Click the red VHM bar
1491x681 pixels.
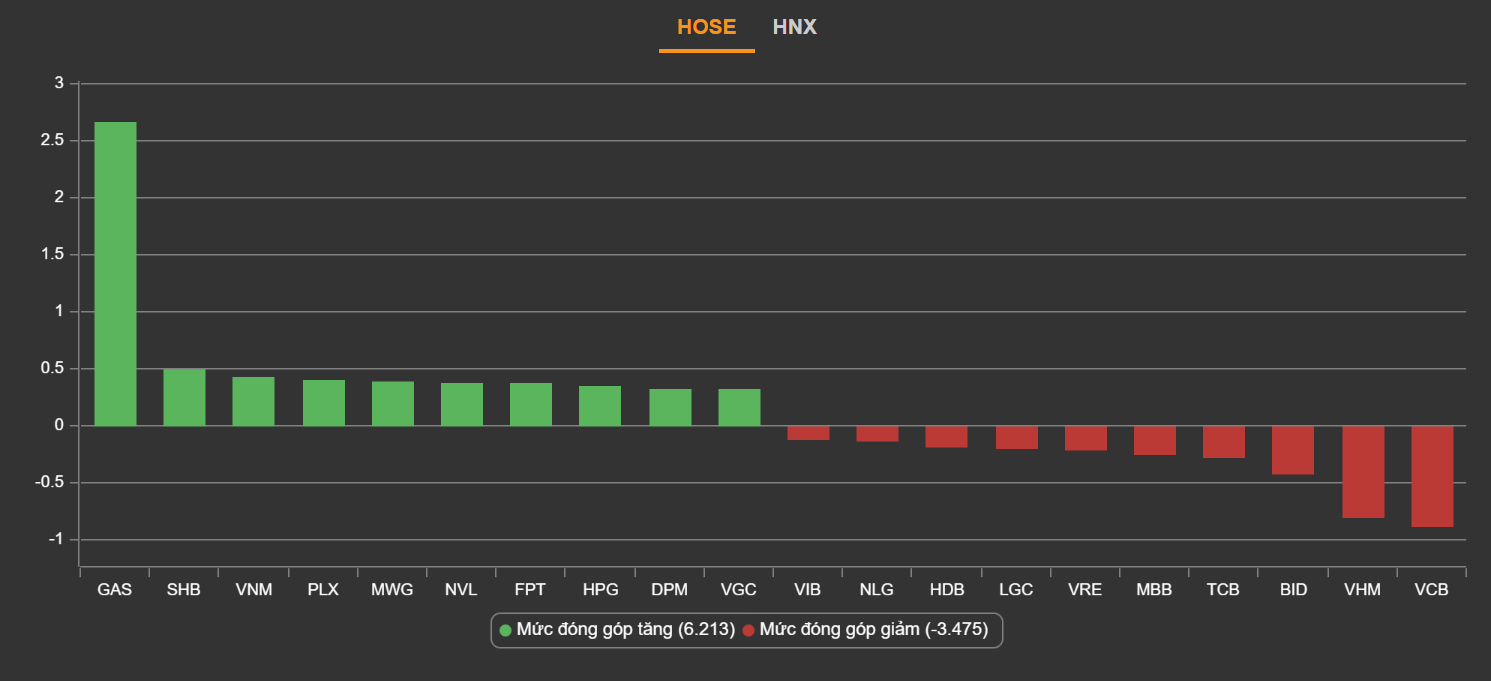point(1362,472)
